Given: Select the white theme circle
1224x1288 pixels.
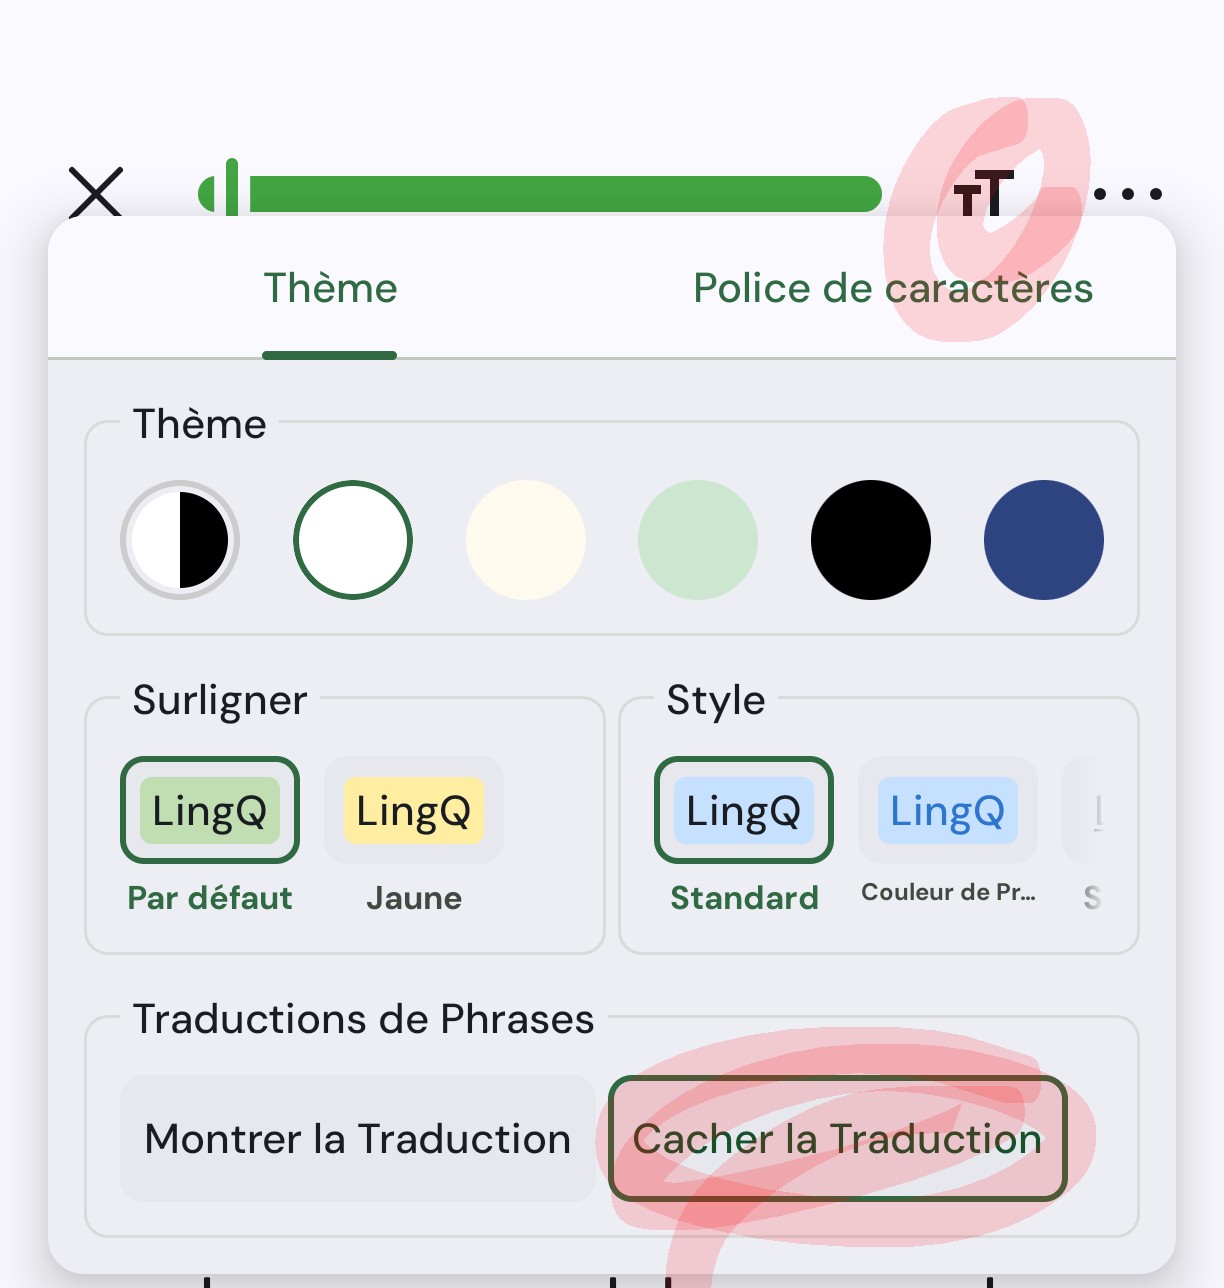Looking at the screenshot, I should pos(353,540).
